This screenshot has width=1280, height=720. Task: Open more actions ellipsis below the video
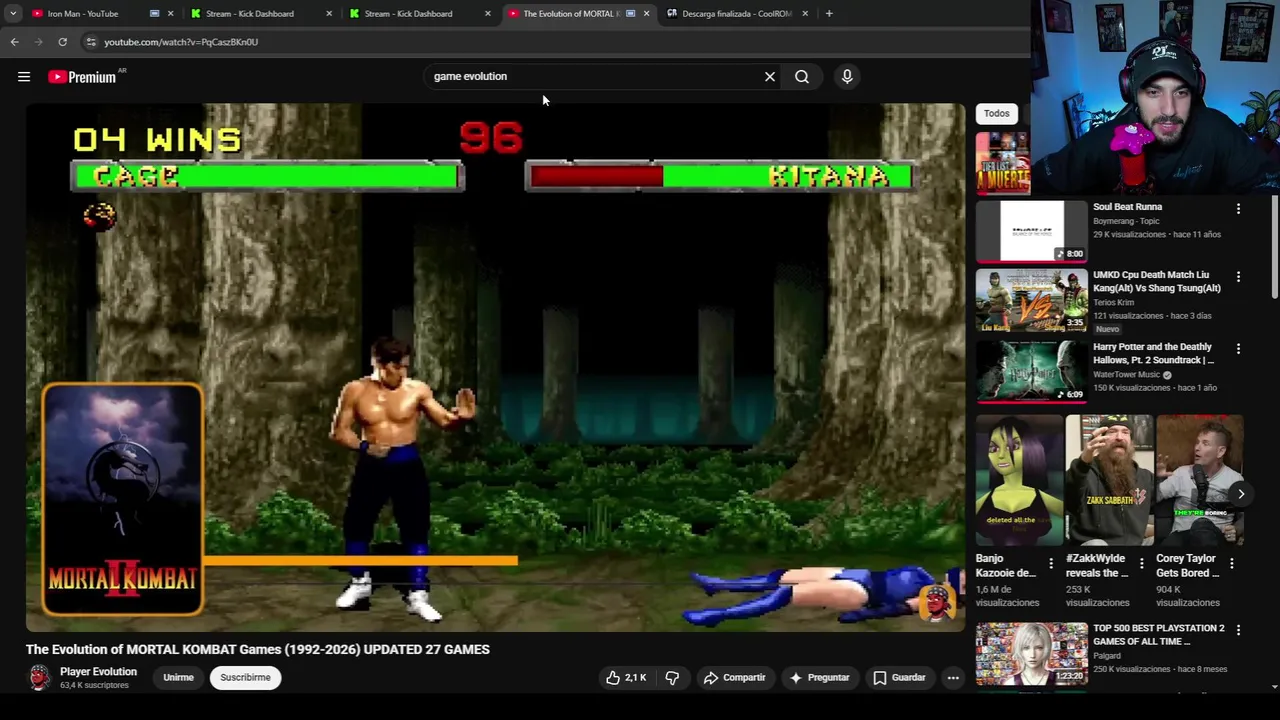953,678
